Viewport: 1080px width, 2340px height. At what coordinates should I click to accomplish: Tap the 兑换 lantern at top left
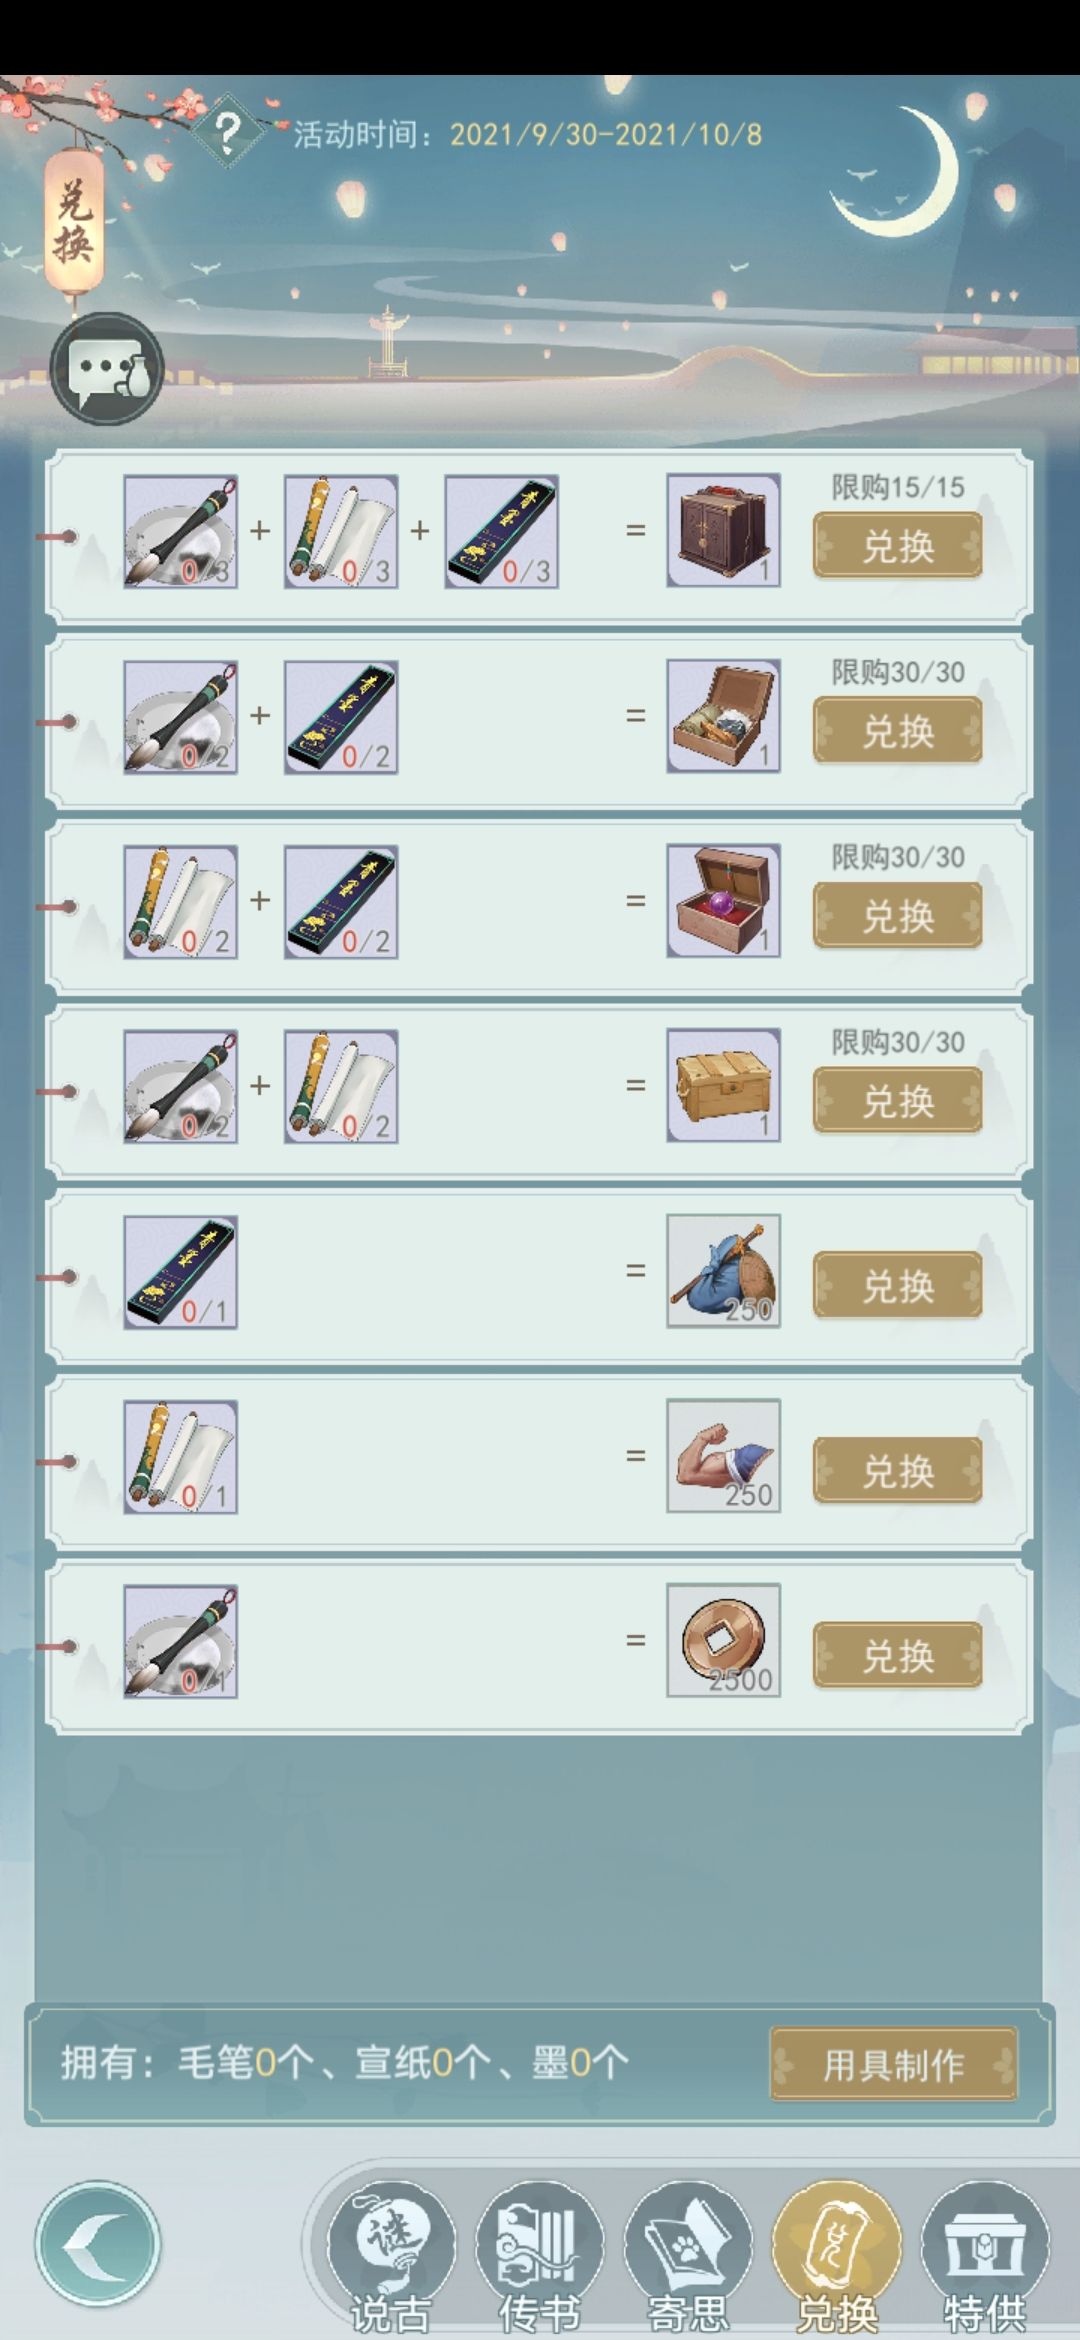(75, 222)
